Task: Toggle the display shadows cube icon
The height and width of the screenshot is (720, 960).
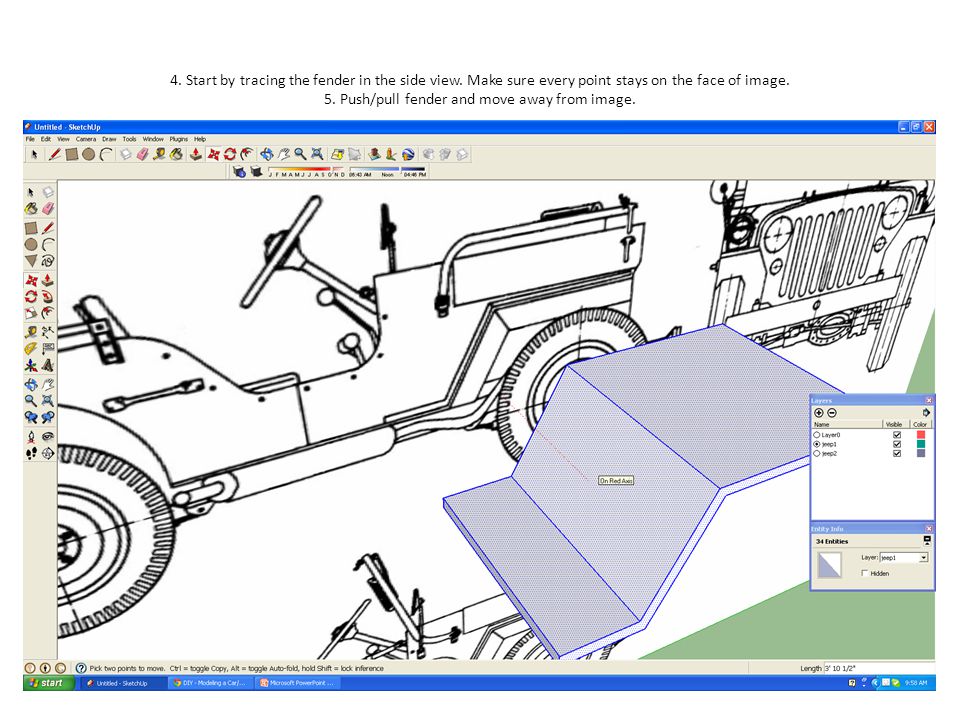Action: (x=256, y=171)
